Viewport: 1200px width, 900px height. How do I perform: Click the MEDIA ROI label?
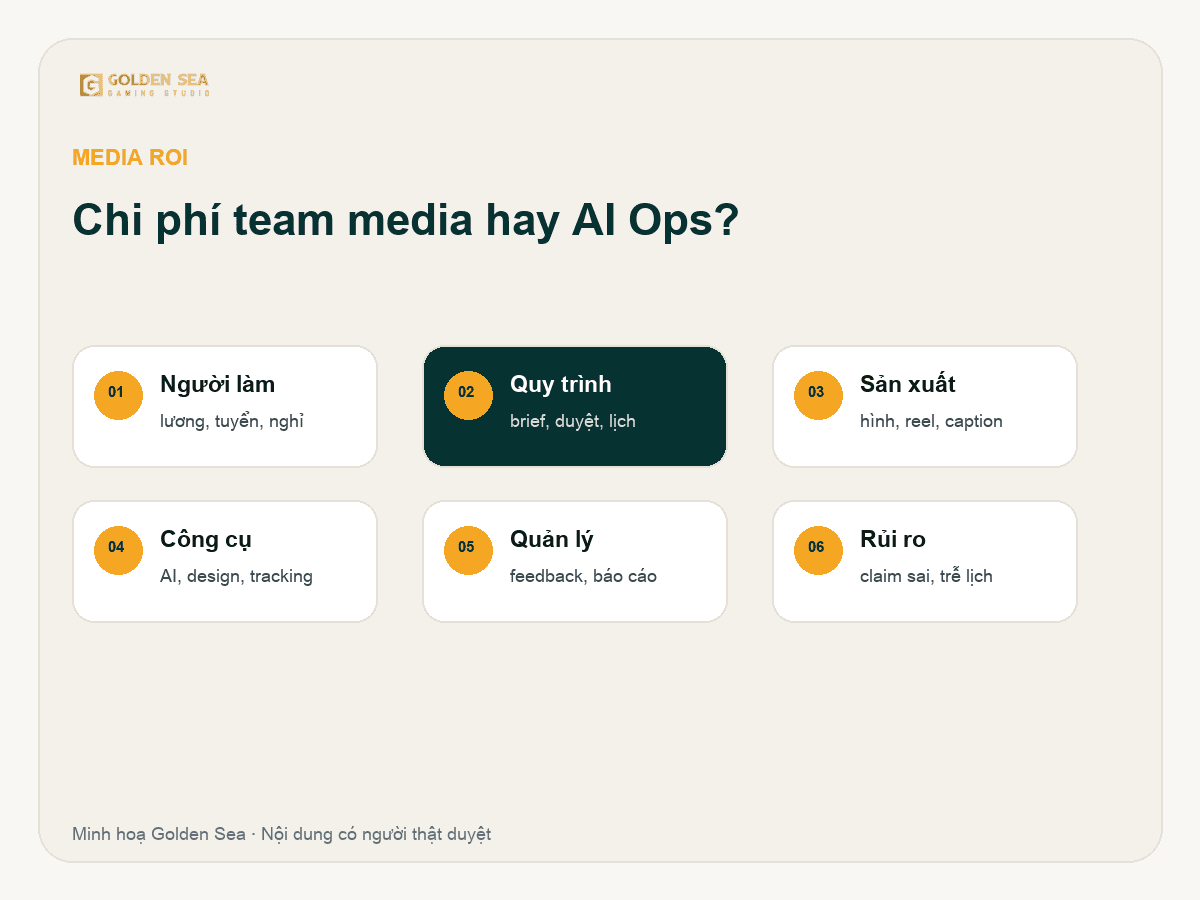[x=130, y=157]
